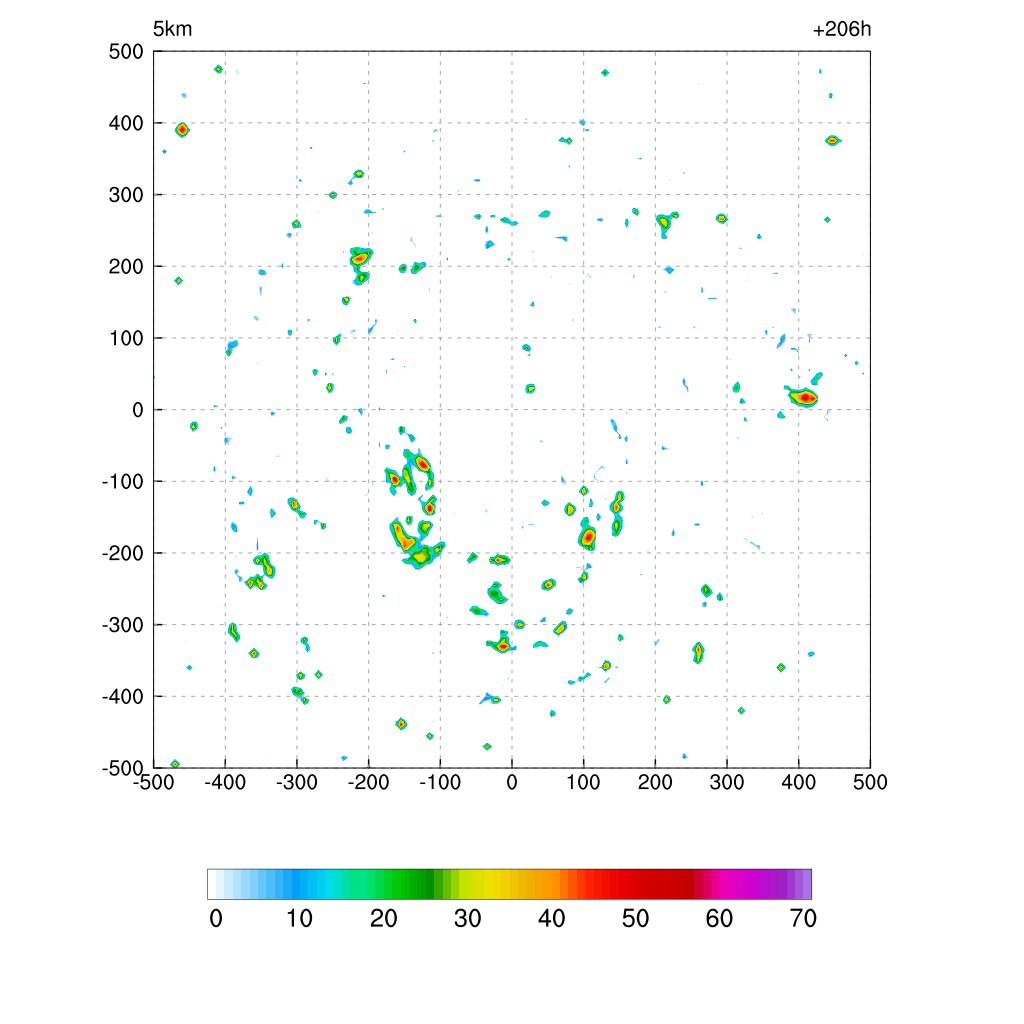The image size is (1024, 1024).
Task: Click the x-axis tick label 400
Action: (x=799, y=782)
